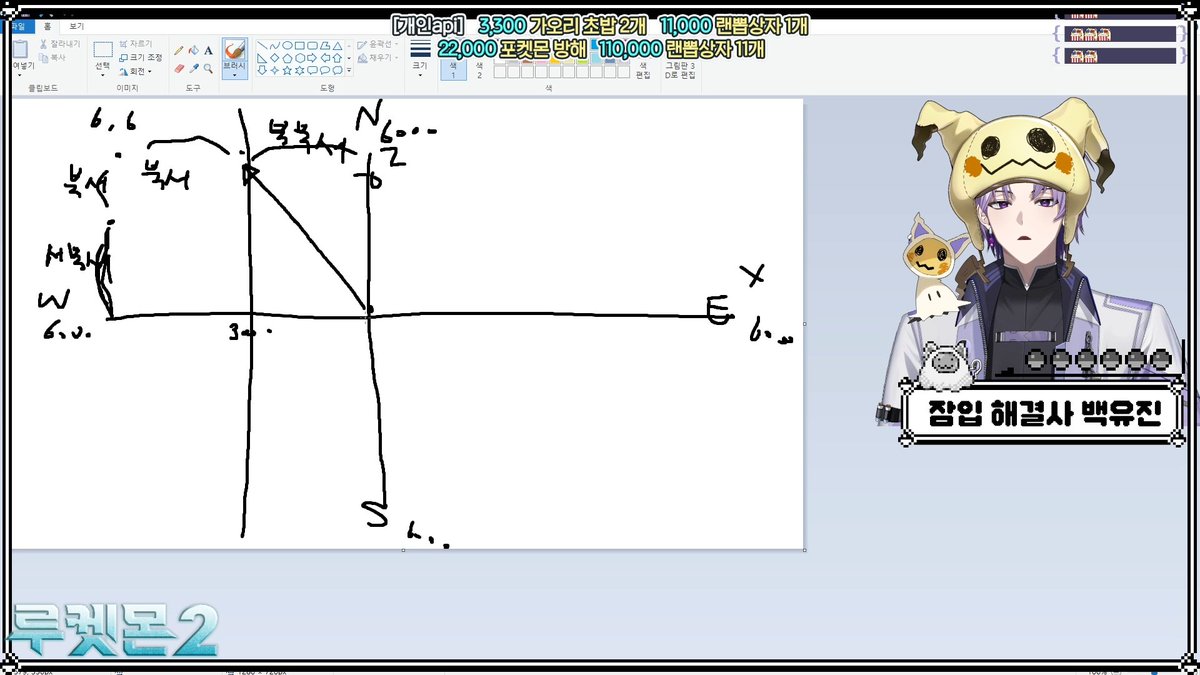Click the Edit colors (색 편집) button
Screen dimensions: 1200x675
(643, 69)
